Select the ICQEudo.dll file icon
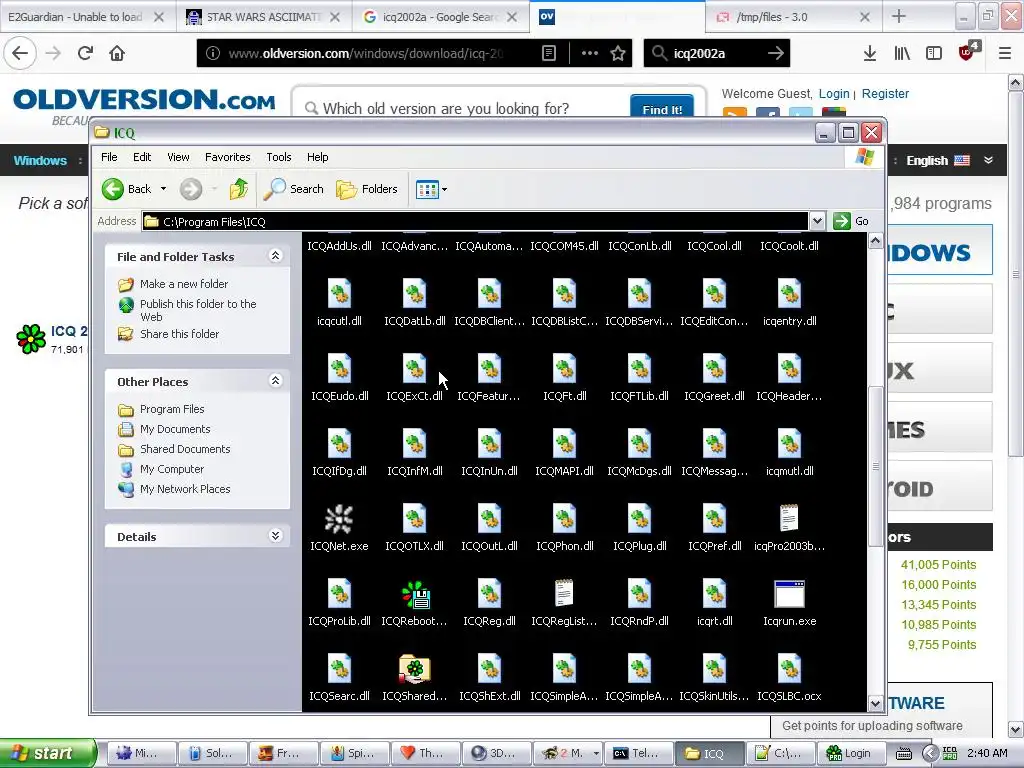The width and height of the screenshot is (1024, 768). 339,369
